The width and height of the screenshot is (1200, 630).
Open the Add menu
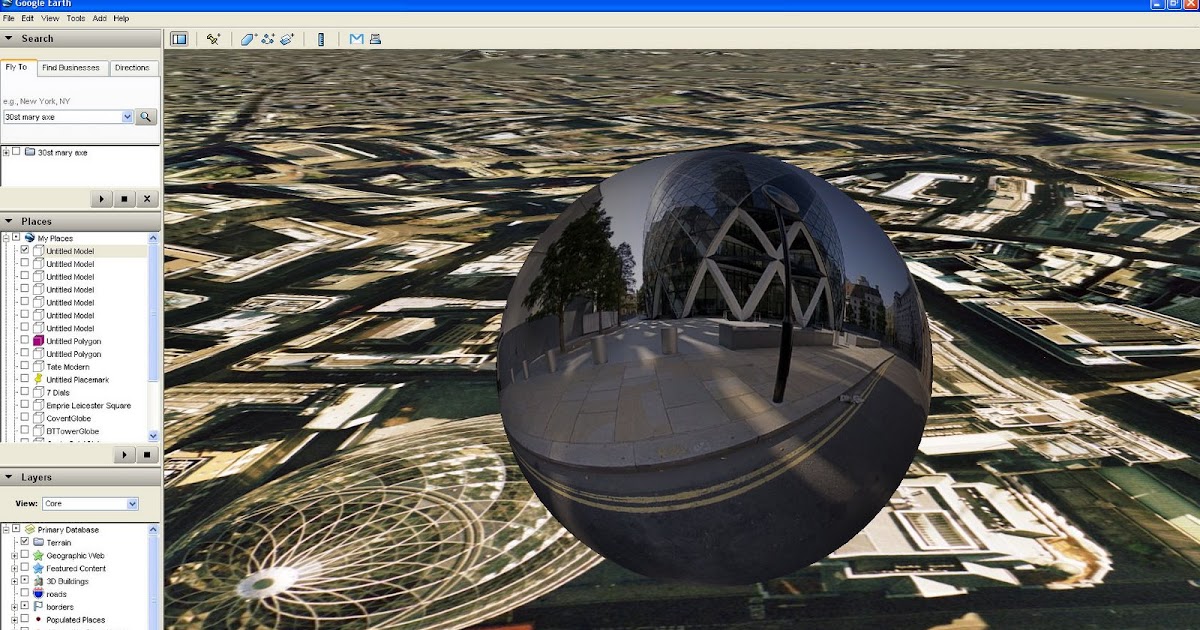[x=100, y=19]
